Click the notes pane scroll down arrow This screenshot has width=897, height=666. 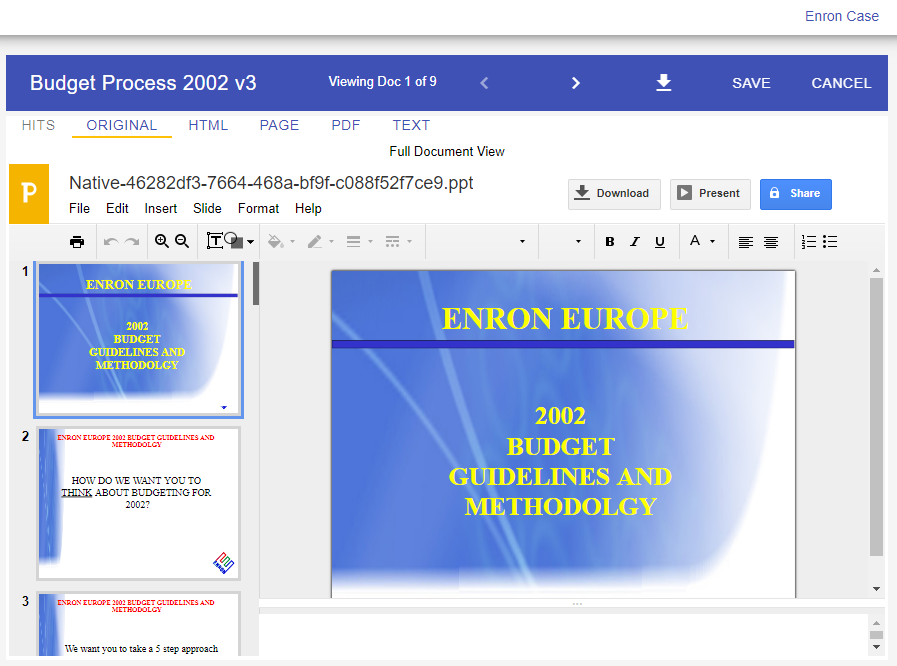click(876, 647)
